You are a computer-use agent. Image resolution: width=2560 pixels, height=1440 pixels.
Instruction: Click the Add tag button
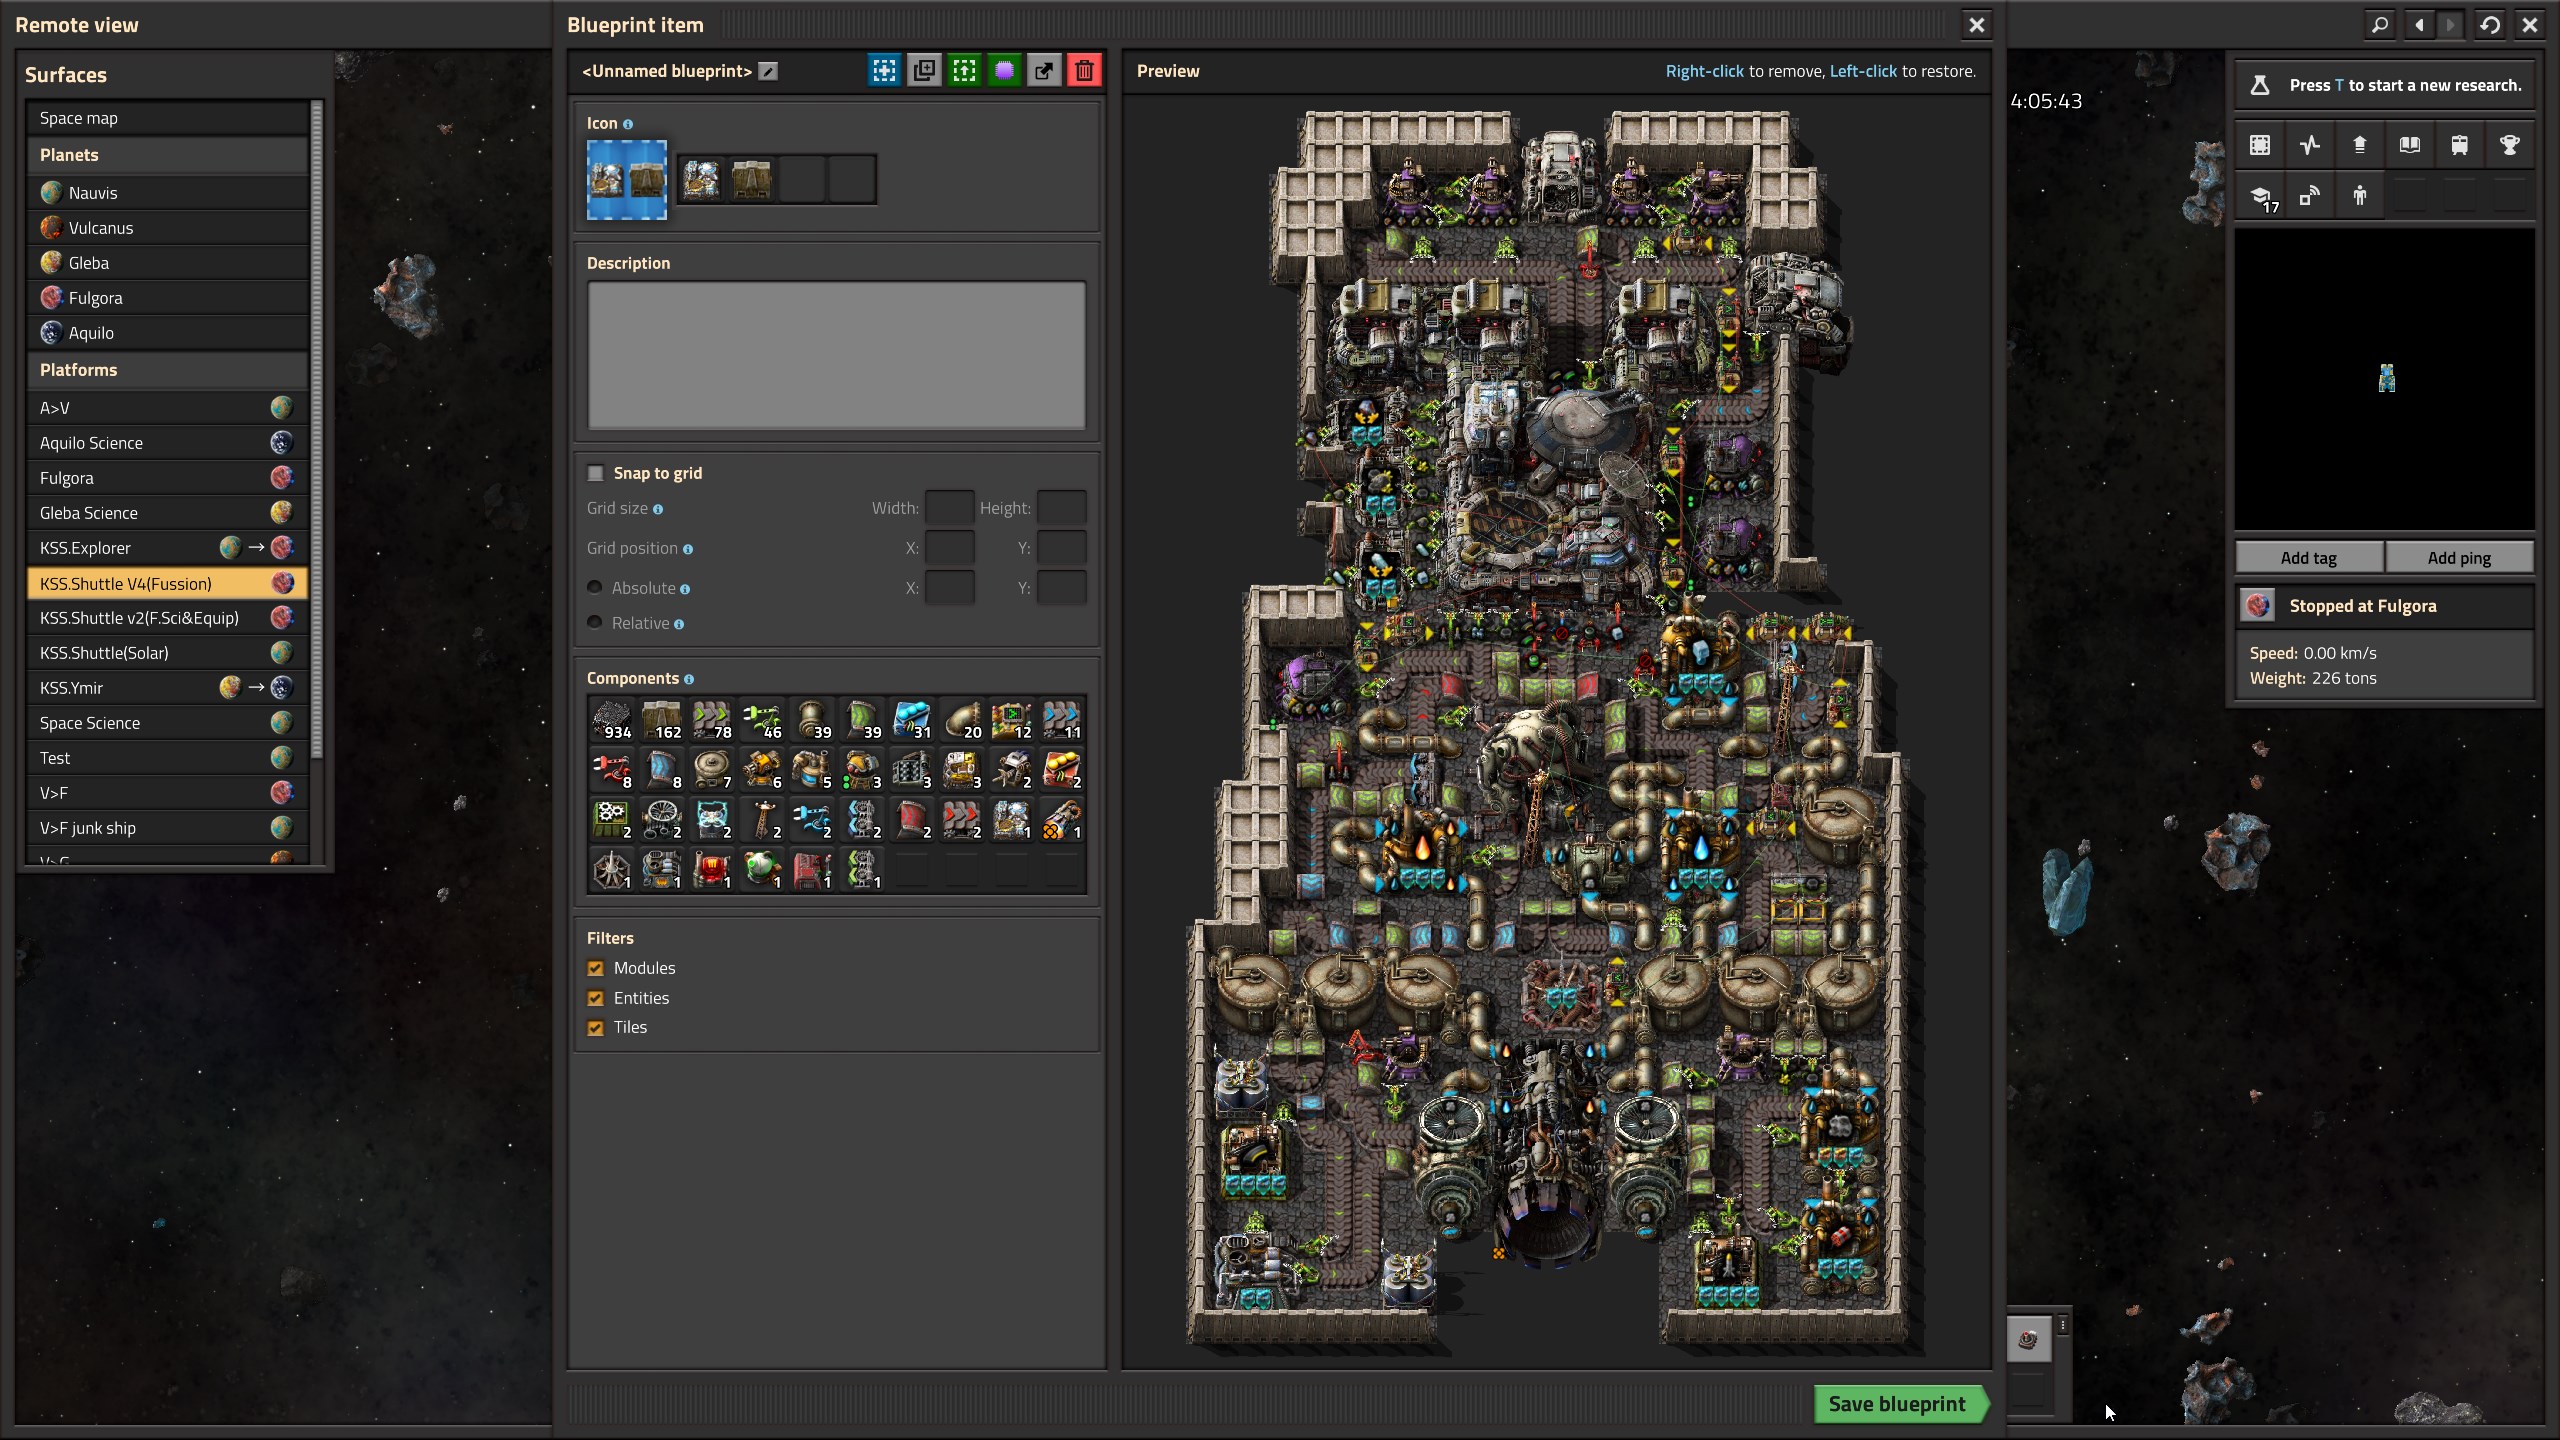click(x=2309, y=558)
